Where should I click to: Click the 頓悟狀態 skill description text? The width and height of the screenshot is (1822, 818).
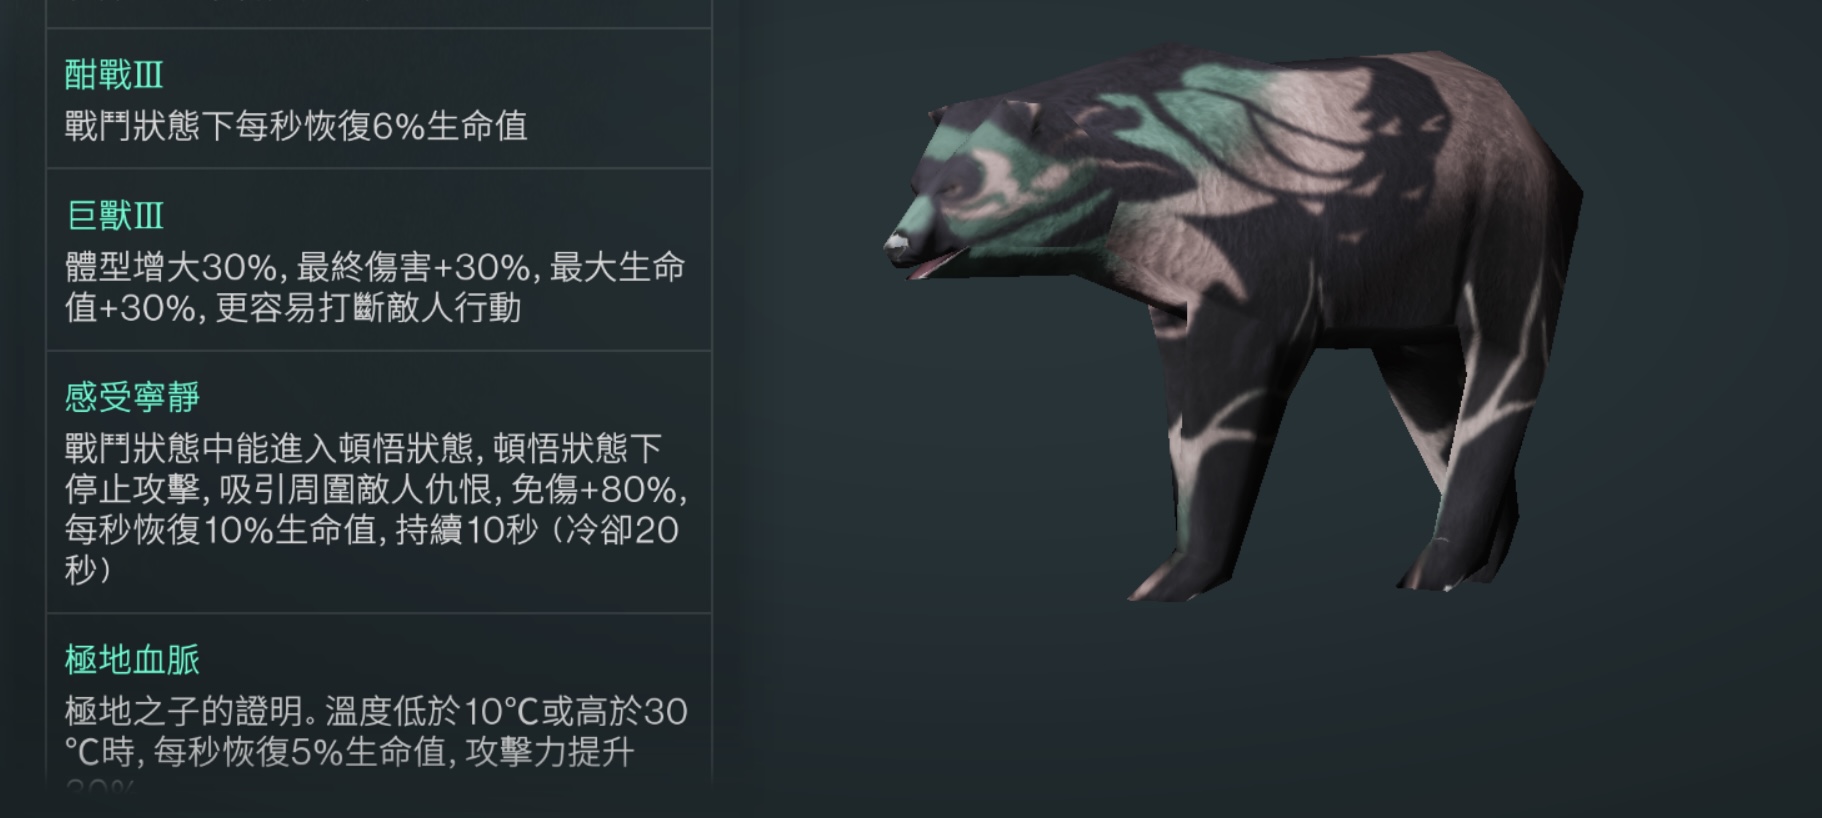coord(375,508)
